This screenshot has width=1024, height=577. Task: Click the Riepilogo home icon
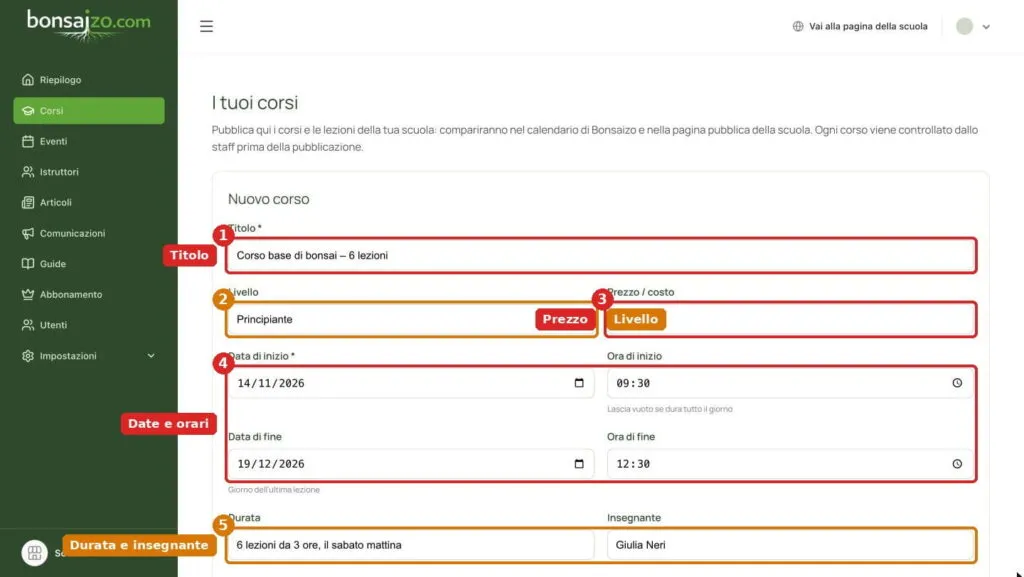point(27,80)
